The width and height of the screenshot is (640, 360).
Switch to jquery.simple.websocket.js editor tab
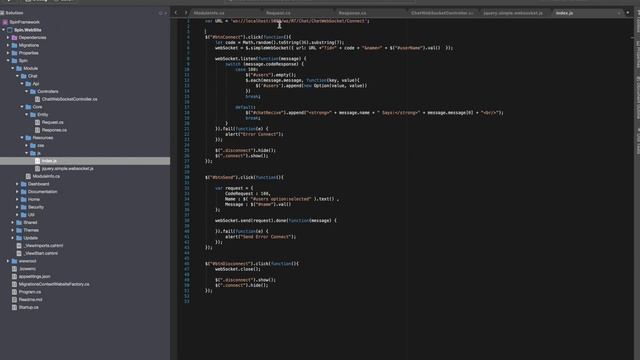point(513,13)
